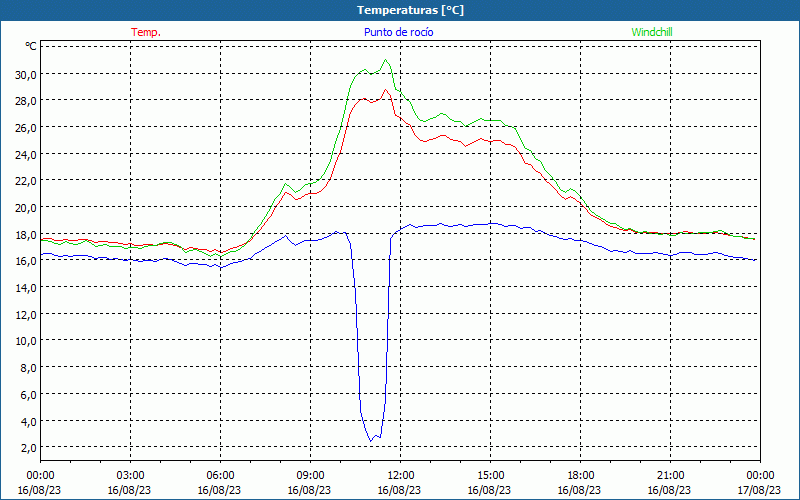Click the highest peak of green Windchill curve
Viewport: 800px width, 500px height.
coord(386,60)
